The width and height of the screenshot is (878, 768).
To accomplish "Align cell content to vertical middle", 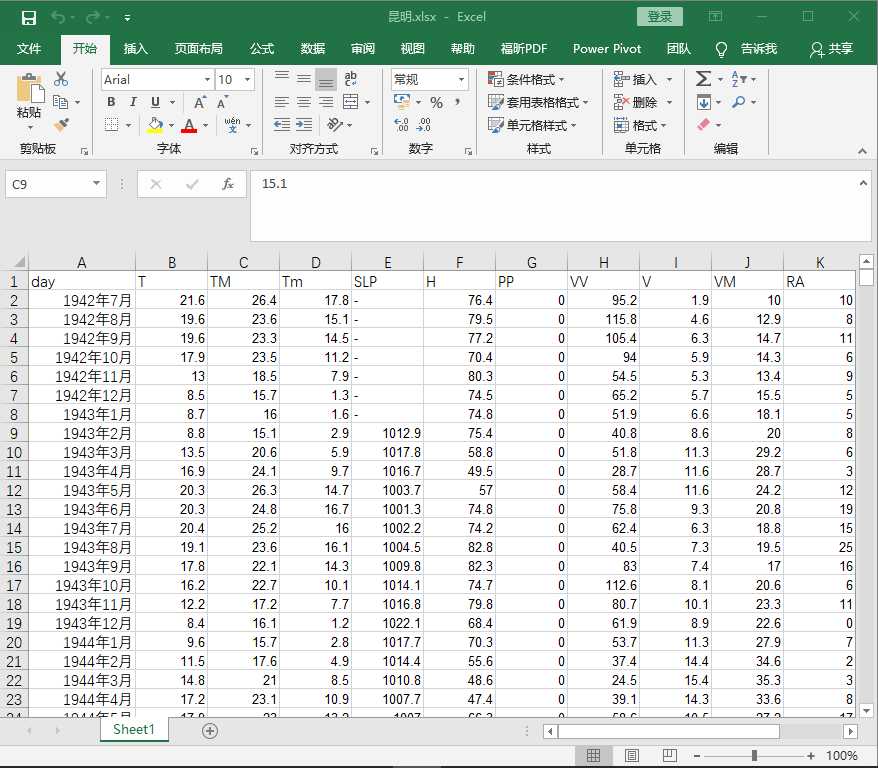I will [303, 78].
